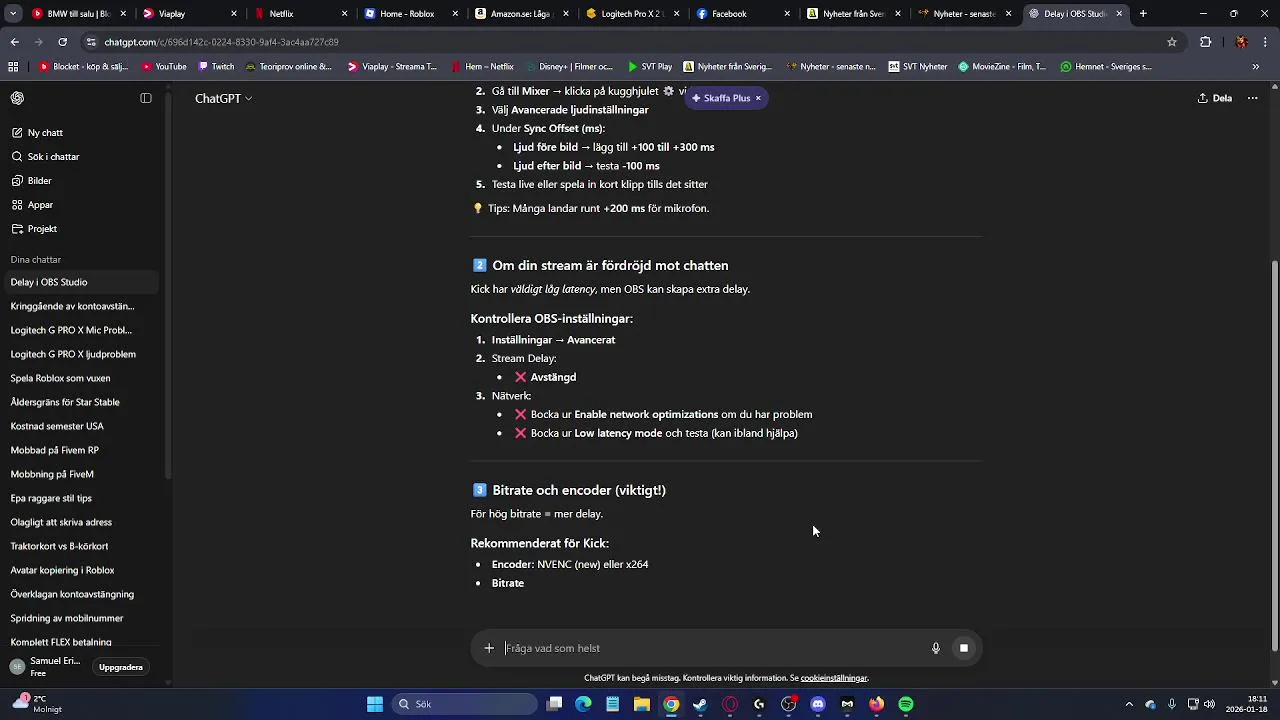Open OBS Studio from the taskbar
Screen dimensions: 1280x720
[x=788, y=704]
